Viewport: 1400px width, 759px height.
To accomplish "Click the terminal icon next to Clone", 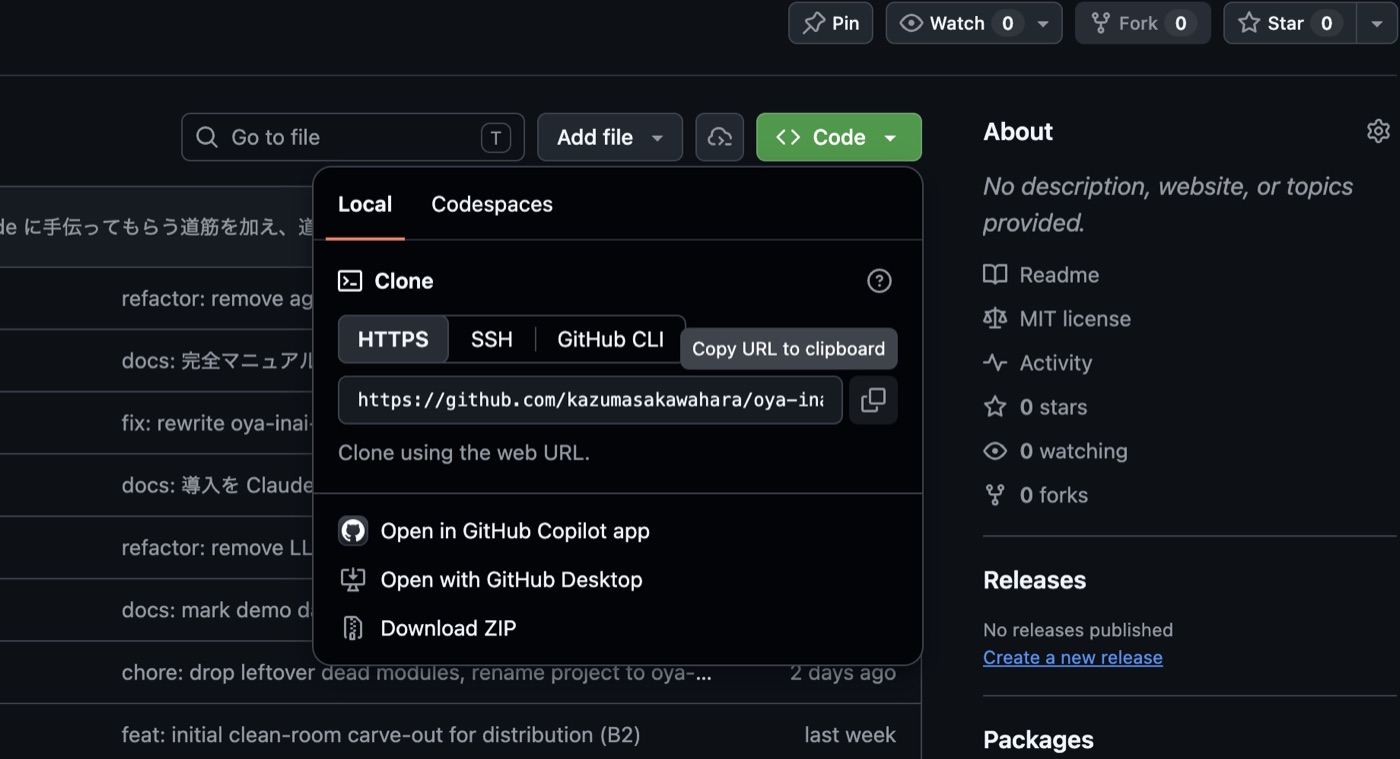I will [x=350, y=281].
